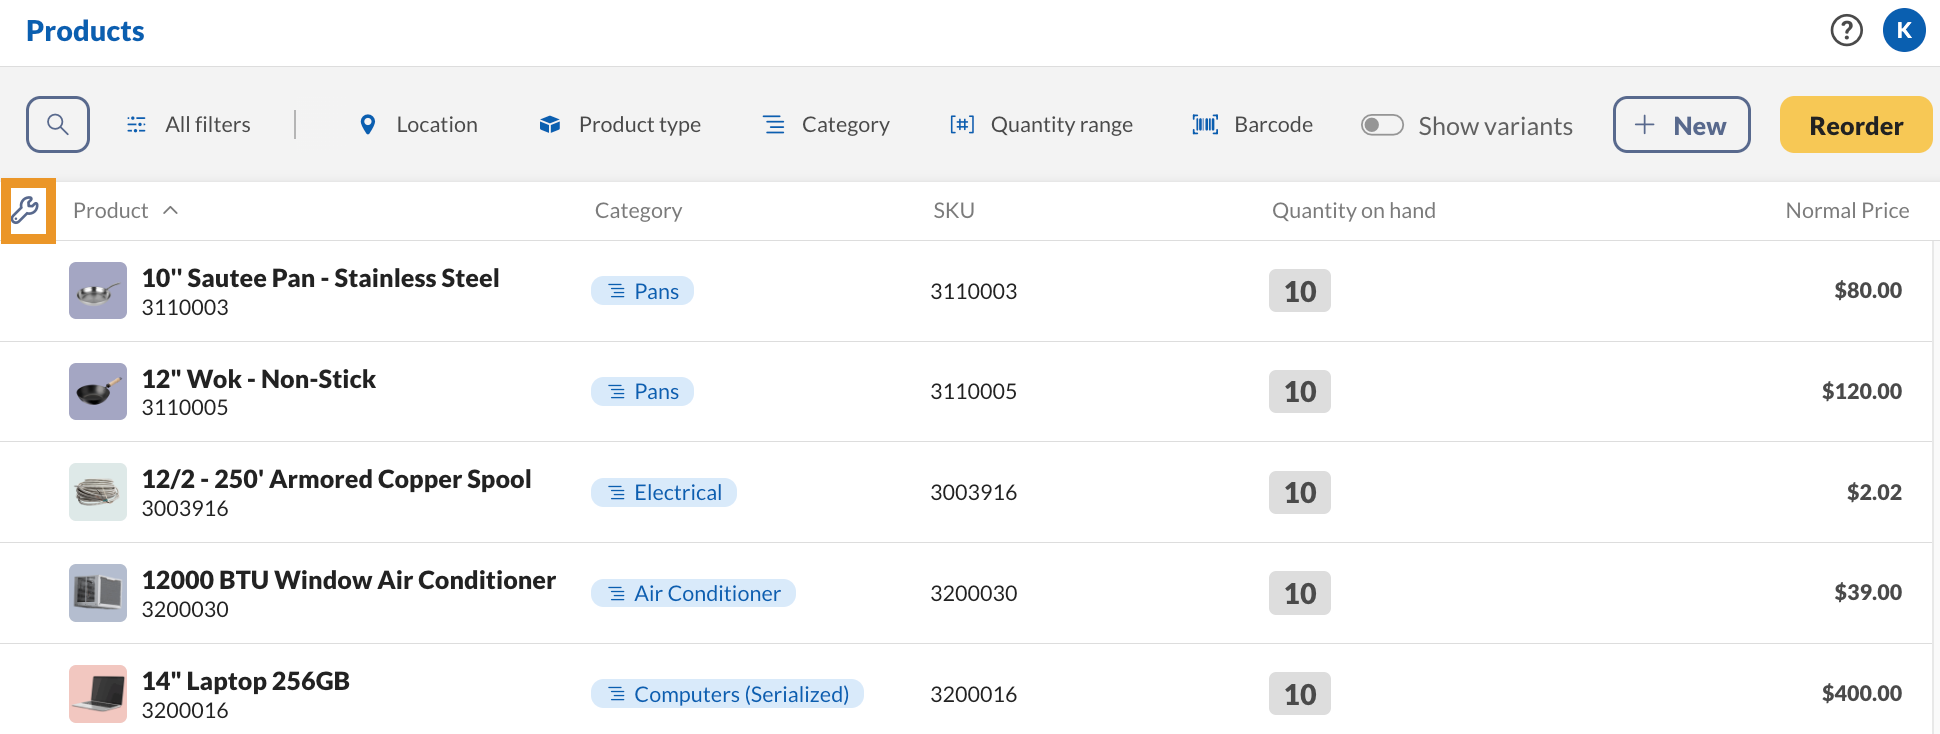Filter products by Location
Screen dimensions: 1940x734
418,125
